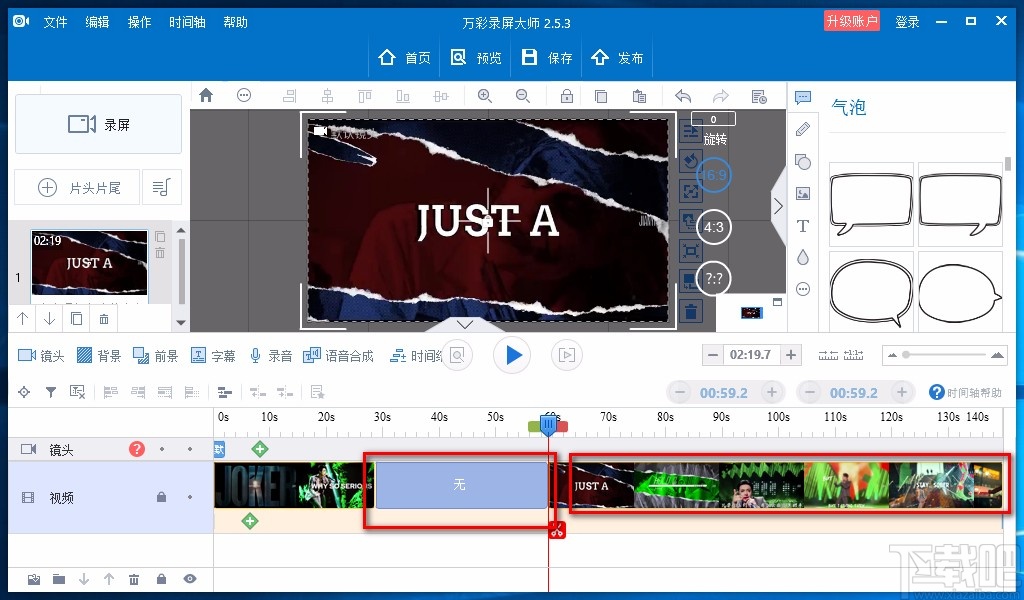Click the bottom-left trash delete icon

pyautogui.click(x=134, y=579)
